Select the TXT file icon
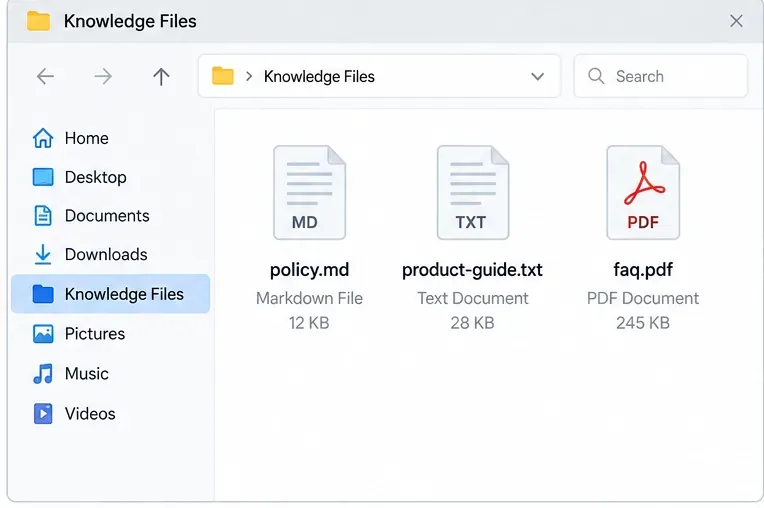The image size is (764, 508). 473,192
